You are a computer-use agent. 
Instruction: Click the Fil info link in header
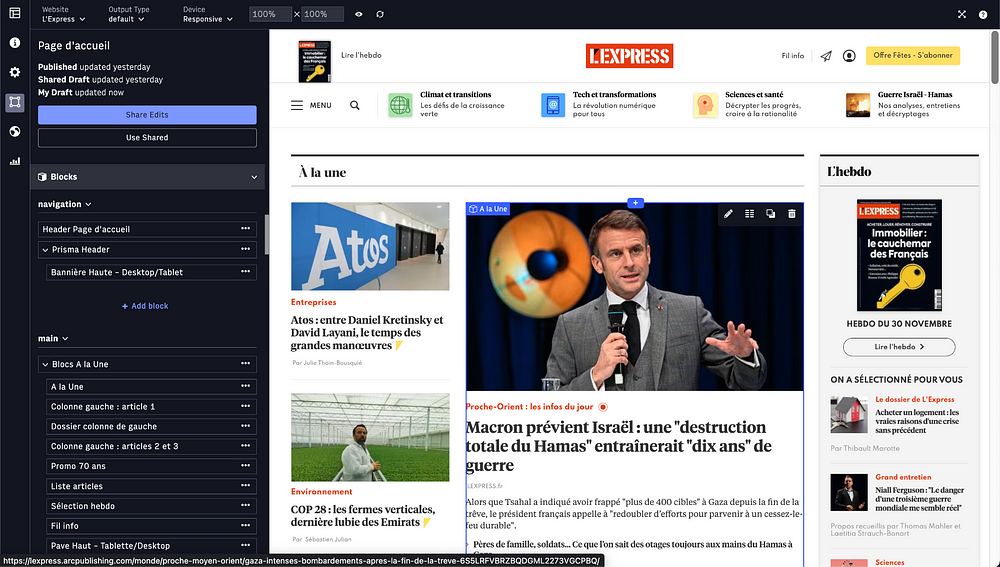point(793,56)
